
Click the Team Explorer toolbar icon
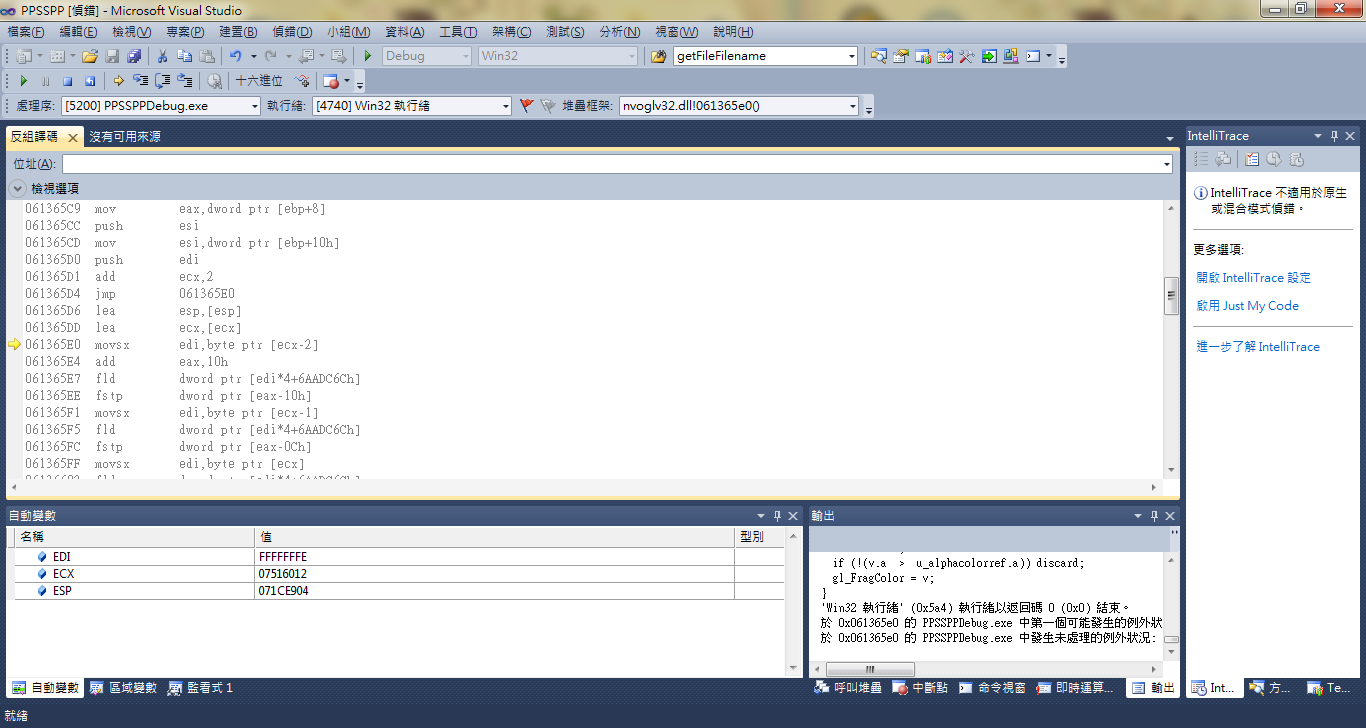923,56
